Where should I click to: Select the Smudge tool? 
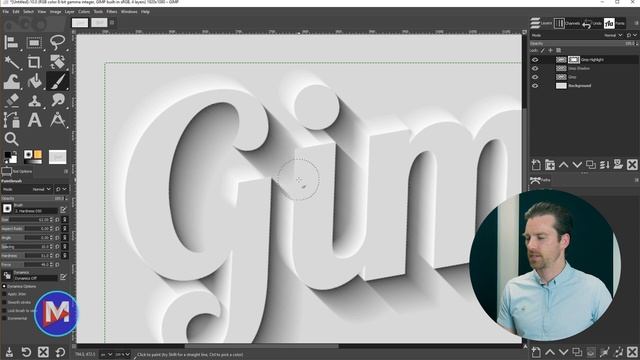pos(58,100)
